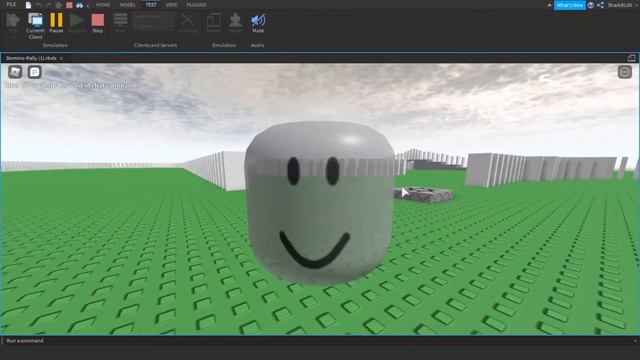Click the pop-out viewport icon
Viewport: 640px width, 360px height.
(631, 58)
